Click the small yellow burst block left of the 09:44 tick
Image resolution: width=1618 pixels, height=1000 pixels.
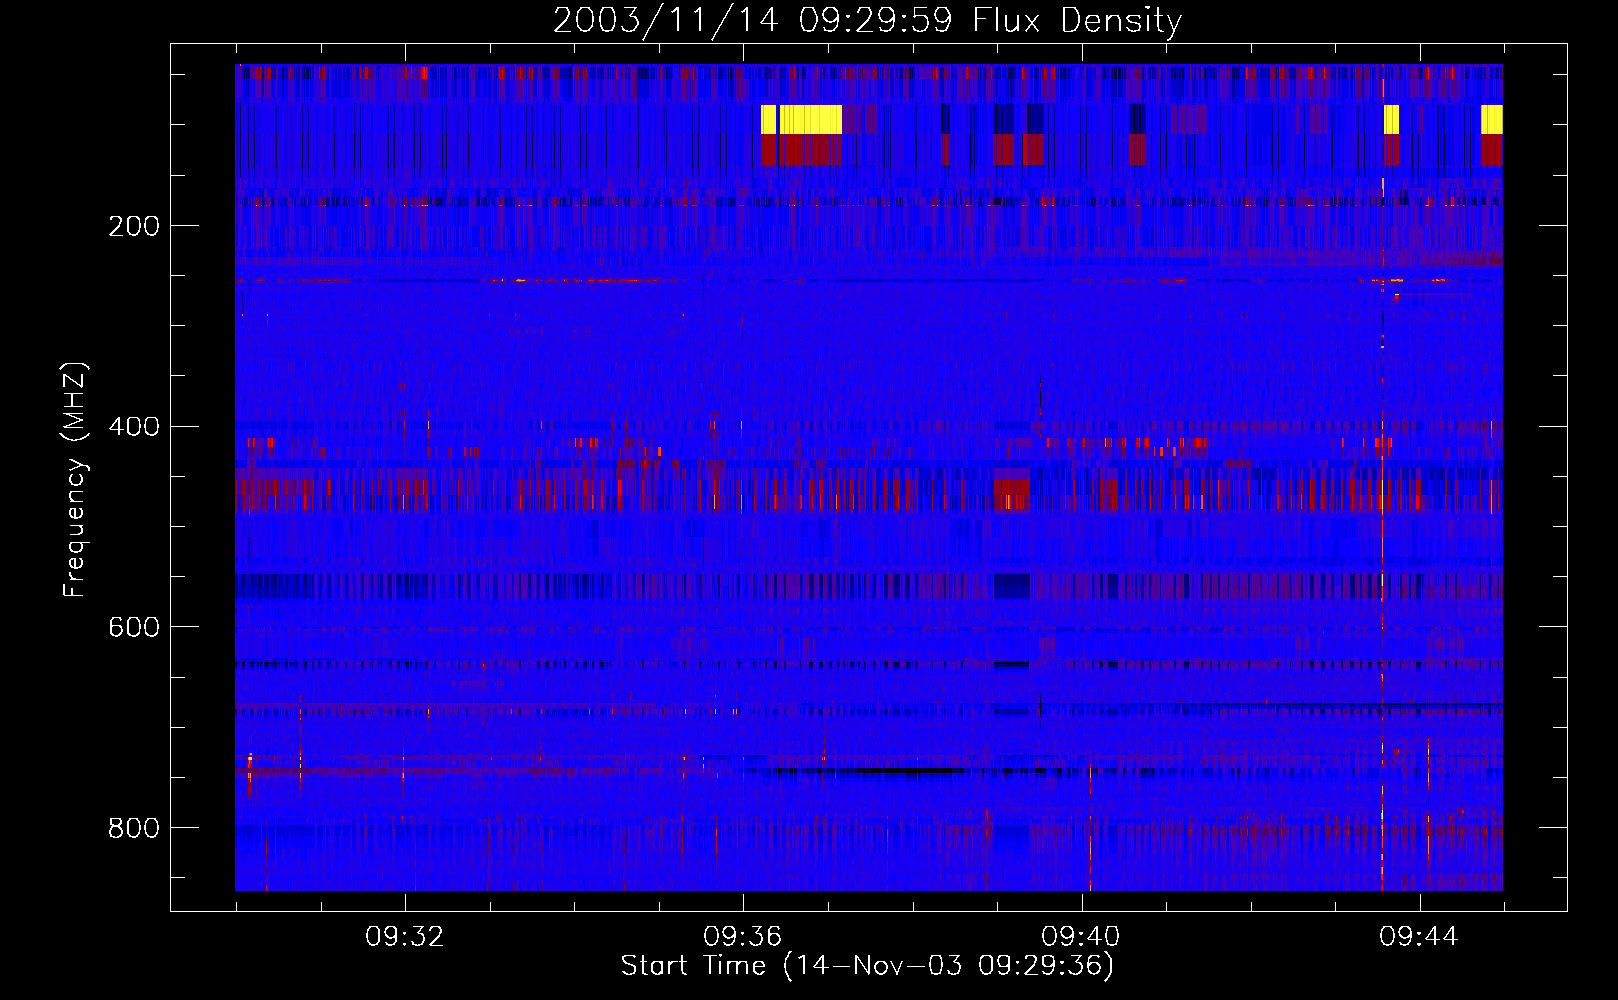(1391, 119)
